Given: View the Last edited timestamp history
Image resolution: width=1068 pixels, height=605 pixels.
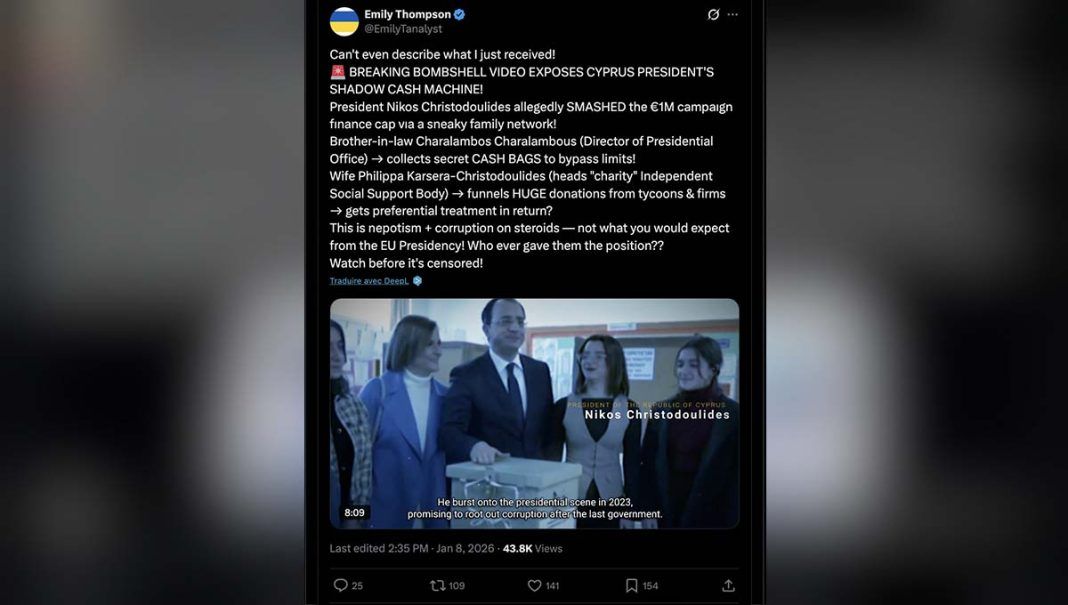Looking at the screenshot, I should tap(412, 548).
